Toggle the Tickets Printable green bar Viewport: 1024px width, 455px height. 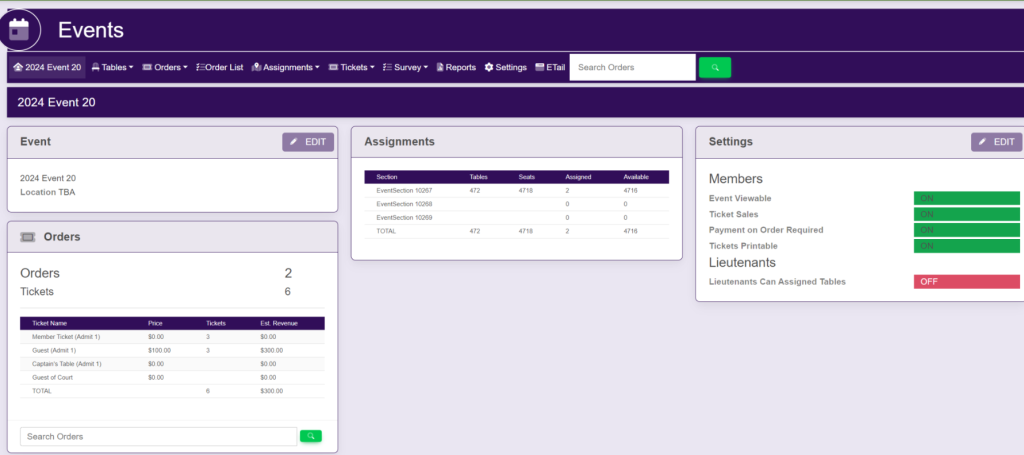coord(966,246)
